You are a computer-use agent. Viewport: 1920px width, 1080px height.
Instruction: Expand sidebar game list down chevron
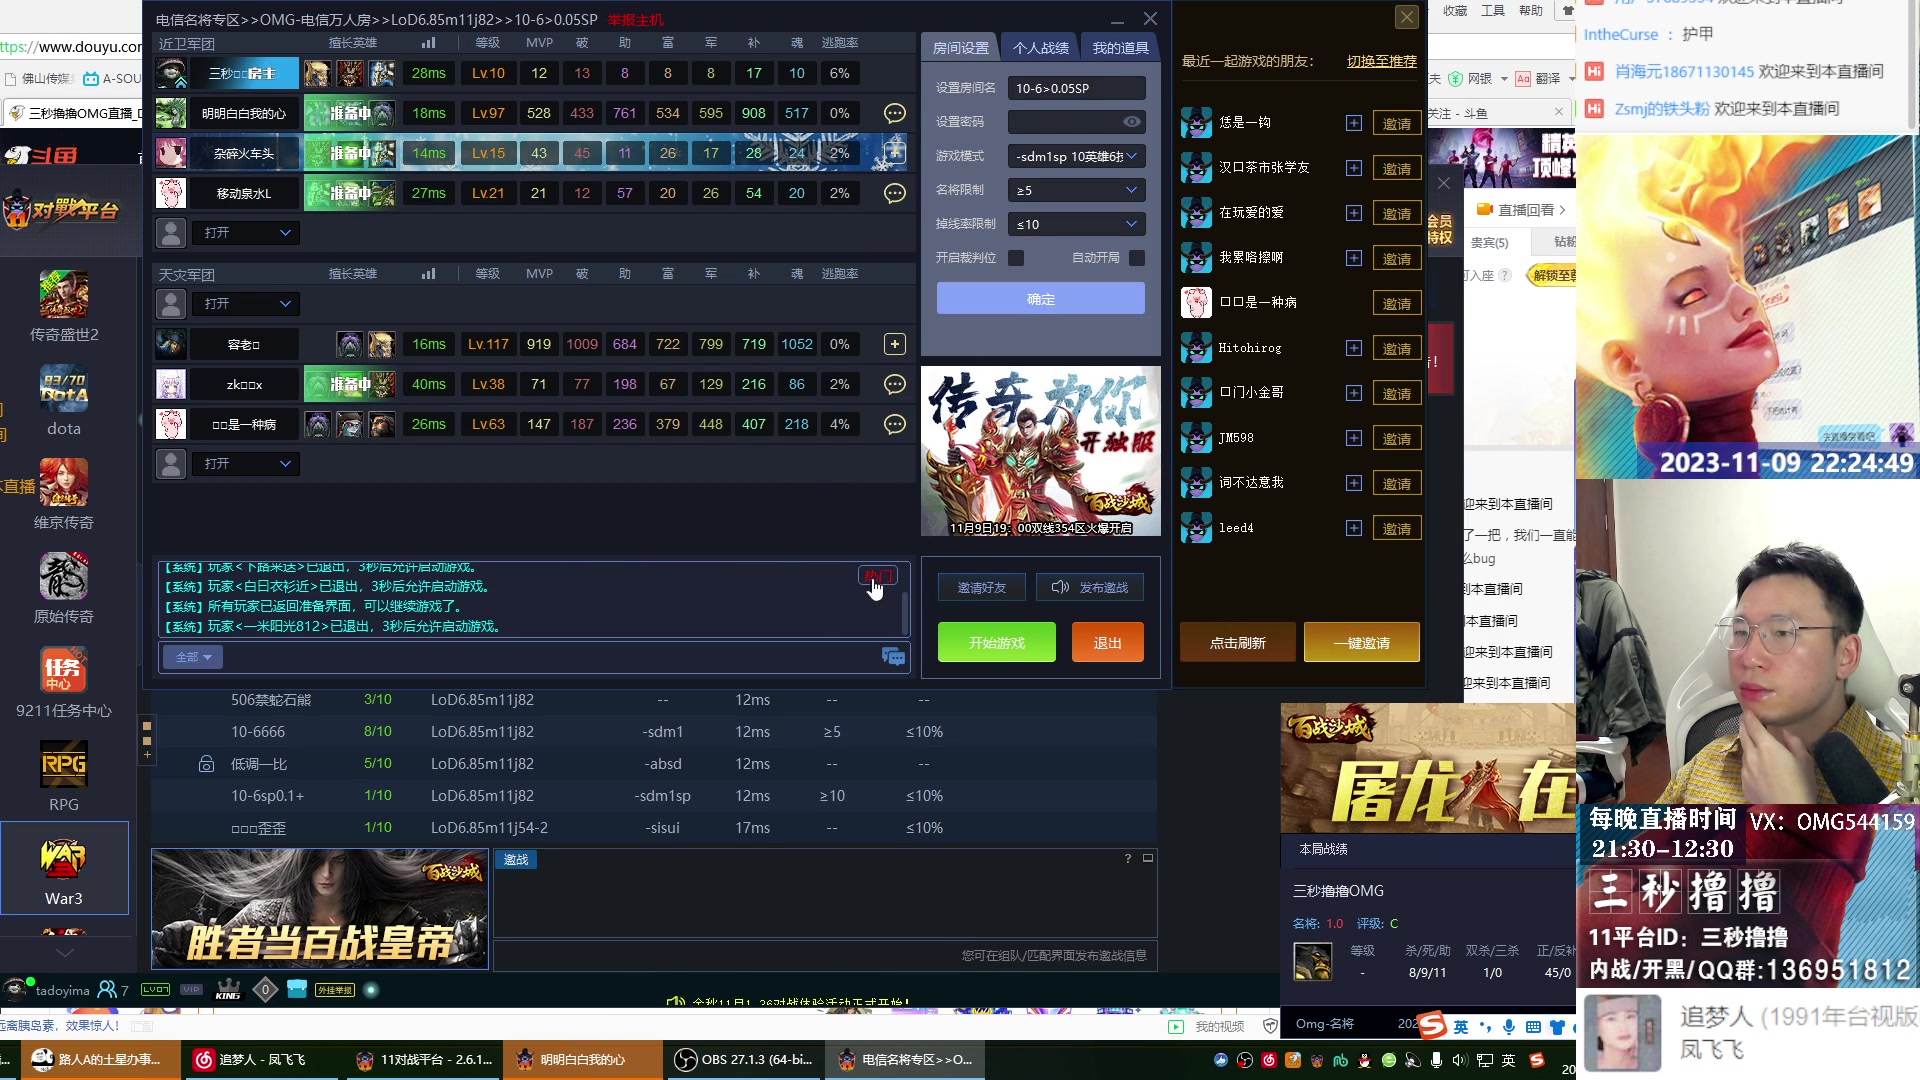64,953
